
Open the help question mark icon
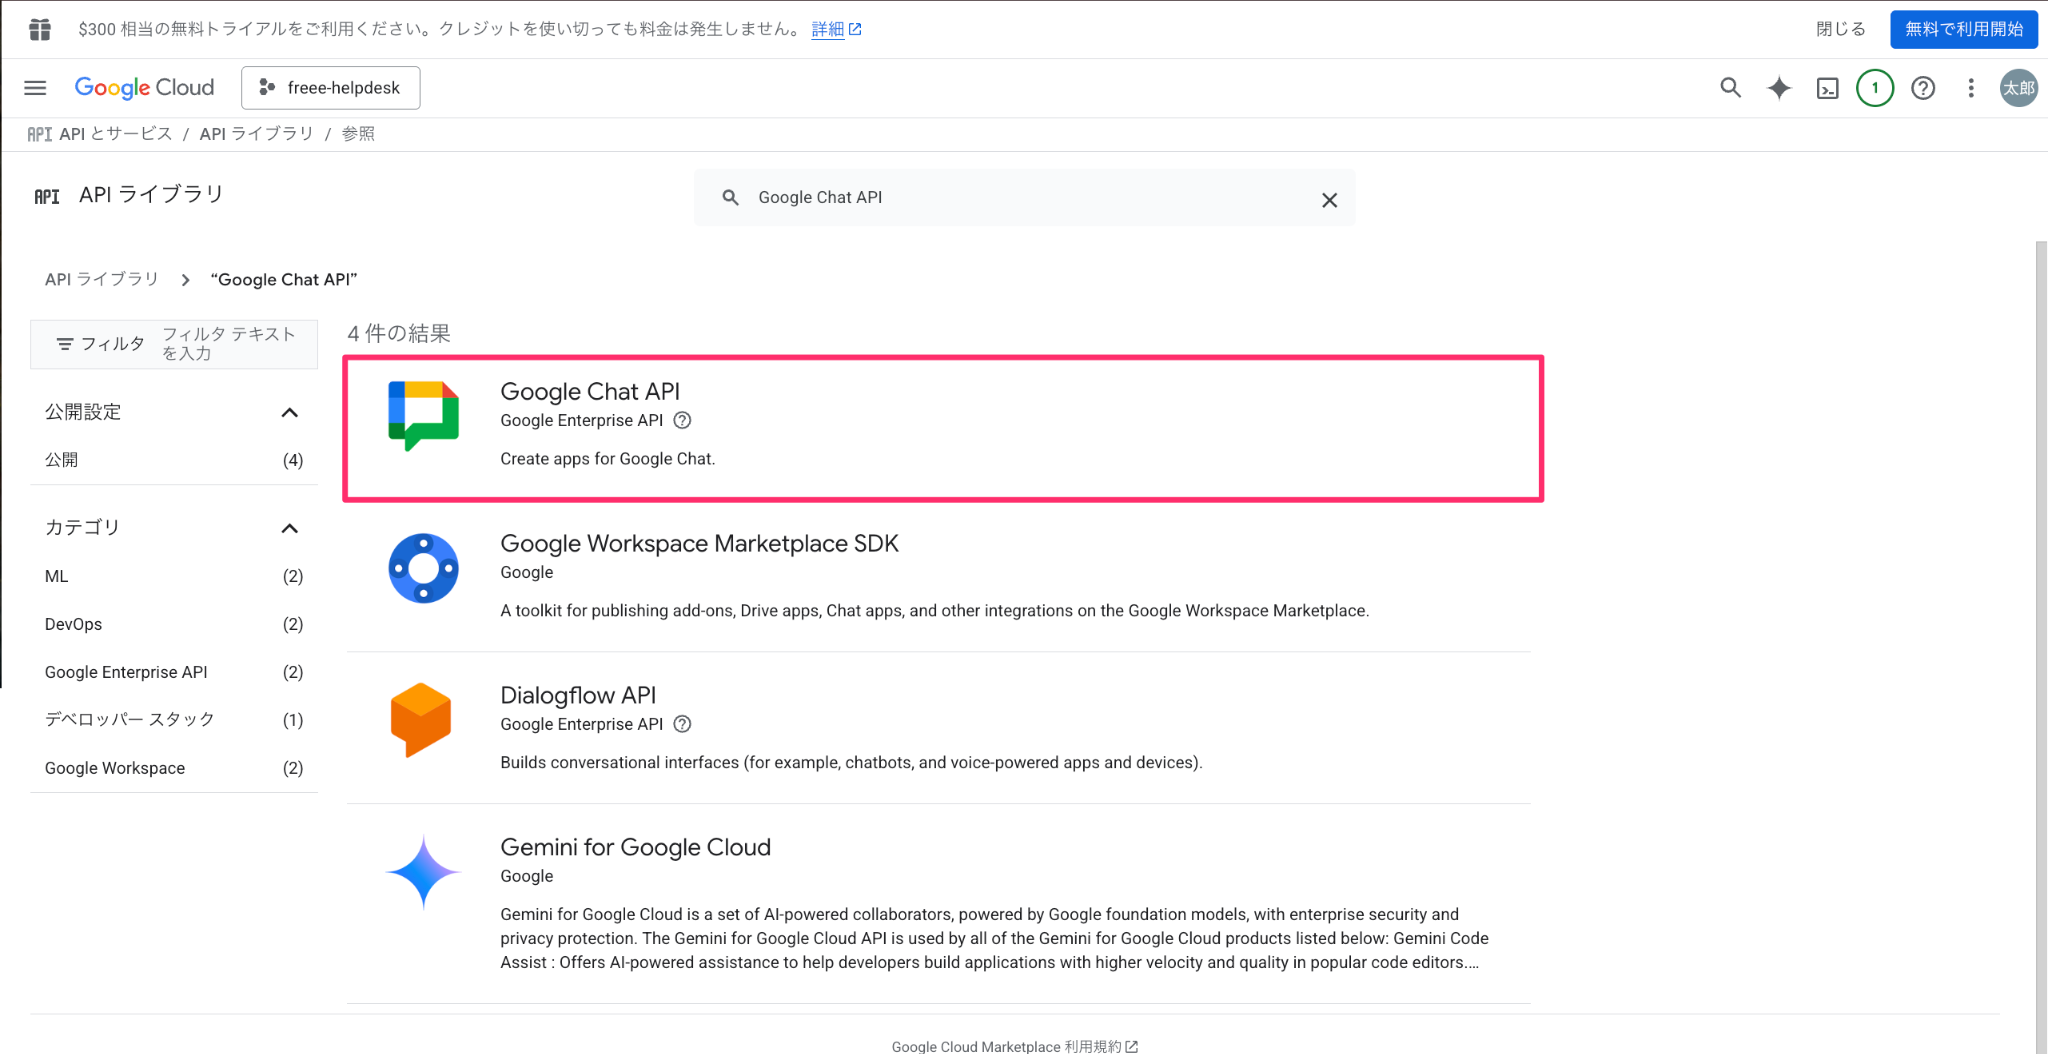pos(1923,88)
